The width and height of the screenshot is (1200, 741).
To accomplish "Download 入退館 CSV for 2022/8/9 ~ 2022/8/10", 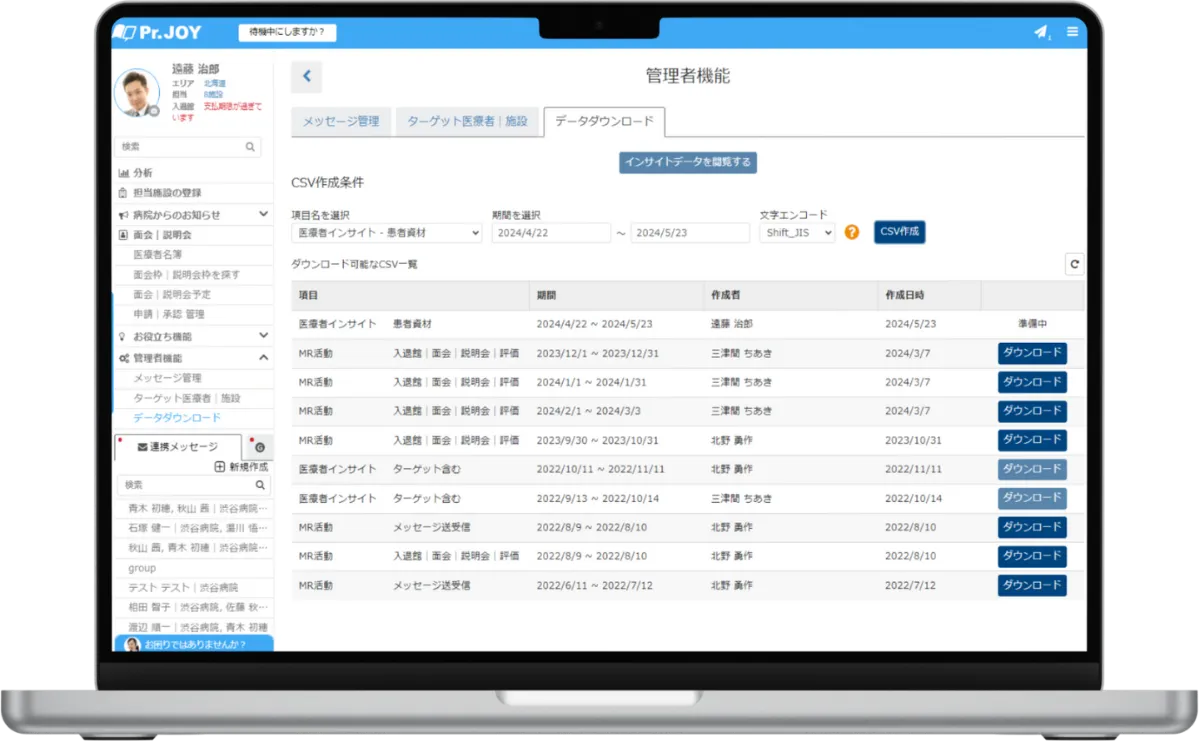I will pos(1032,556).
